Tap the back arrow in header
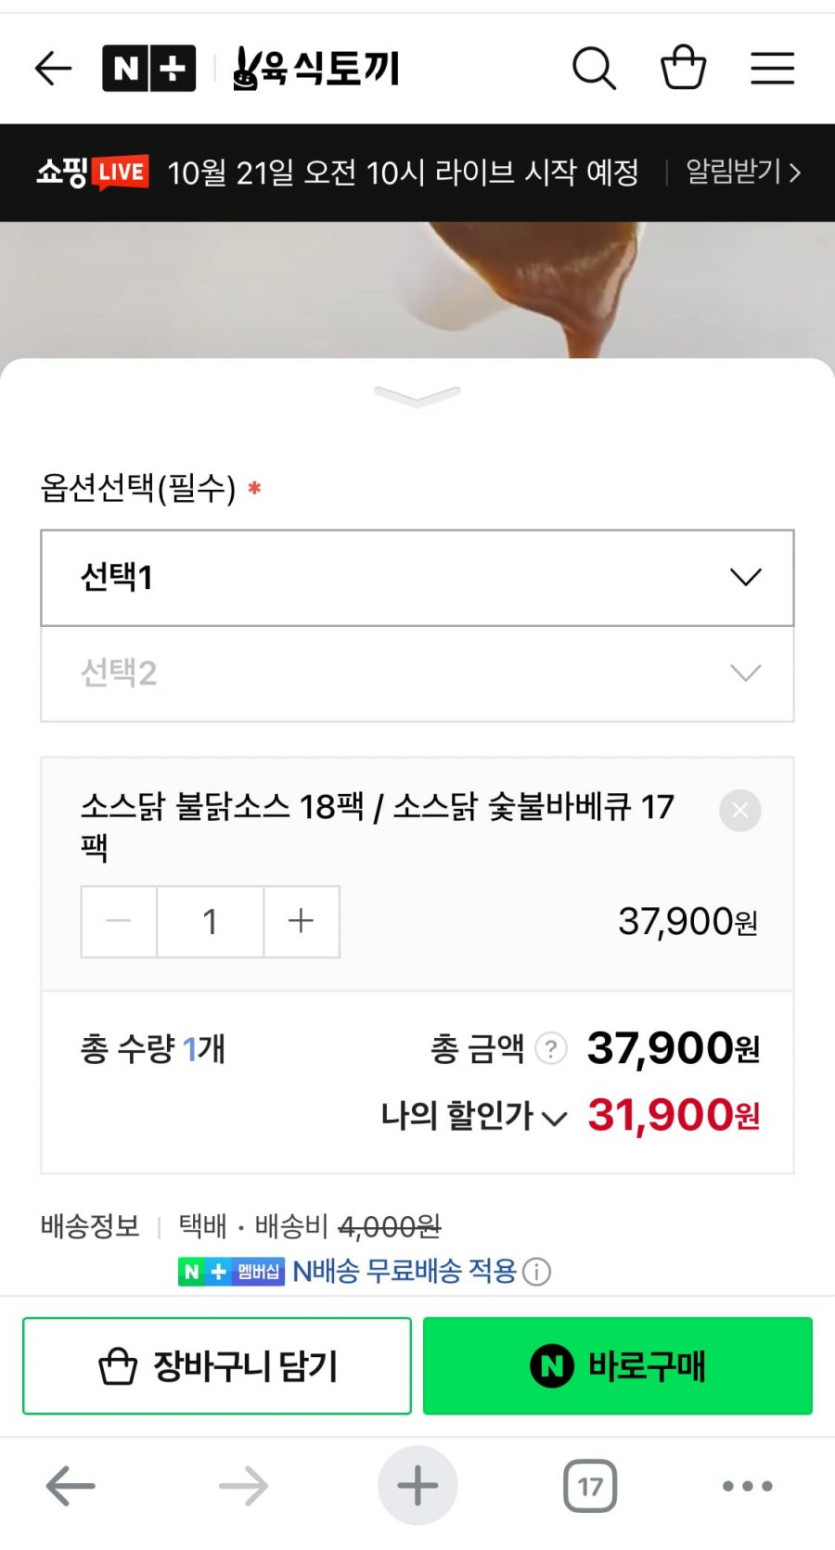Image resolution: width=835 pixels, height=1550 pixels. [53, 68]
